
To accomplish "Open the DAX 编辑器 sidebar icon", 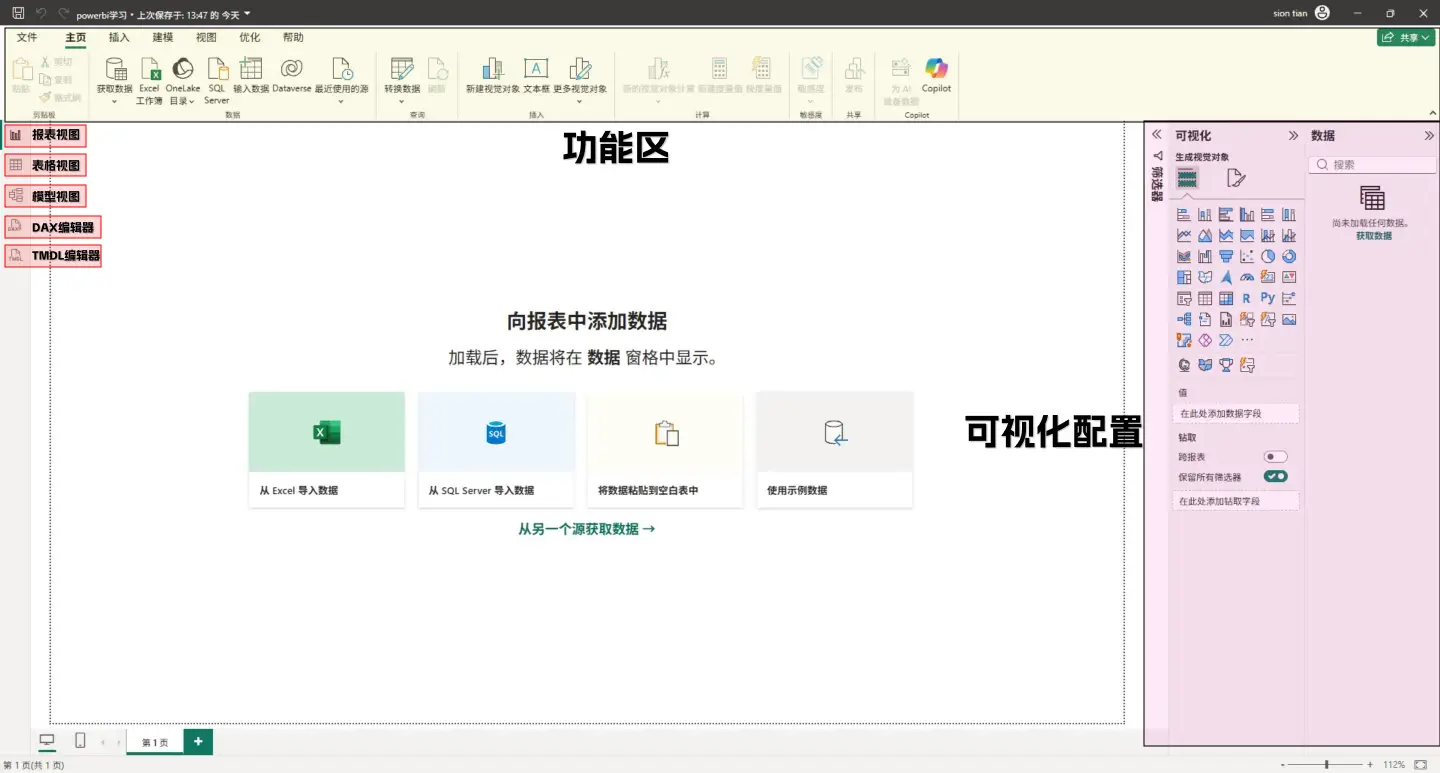I will point(16,227).
